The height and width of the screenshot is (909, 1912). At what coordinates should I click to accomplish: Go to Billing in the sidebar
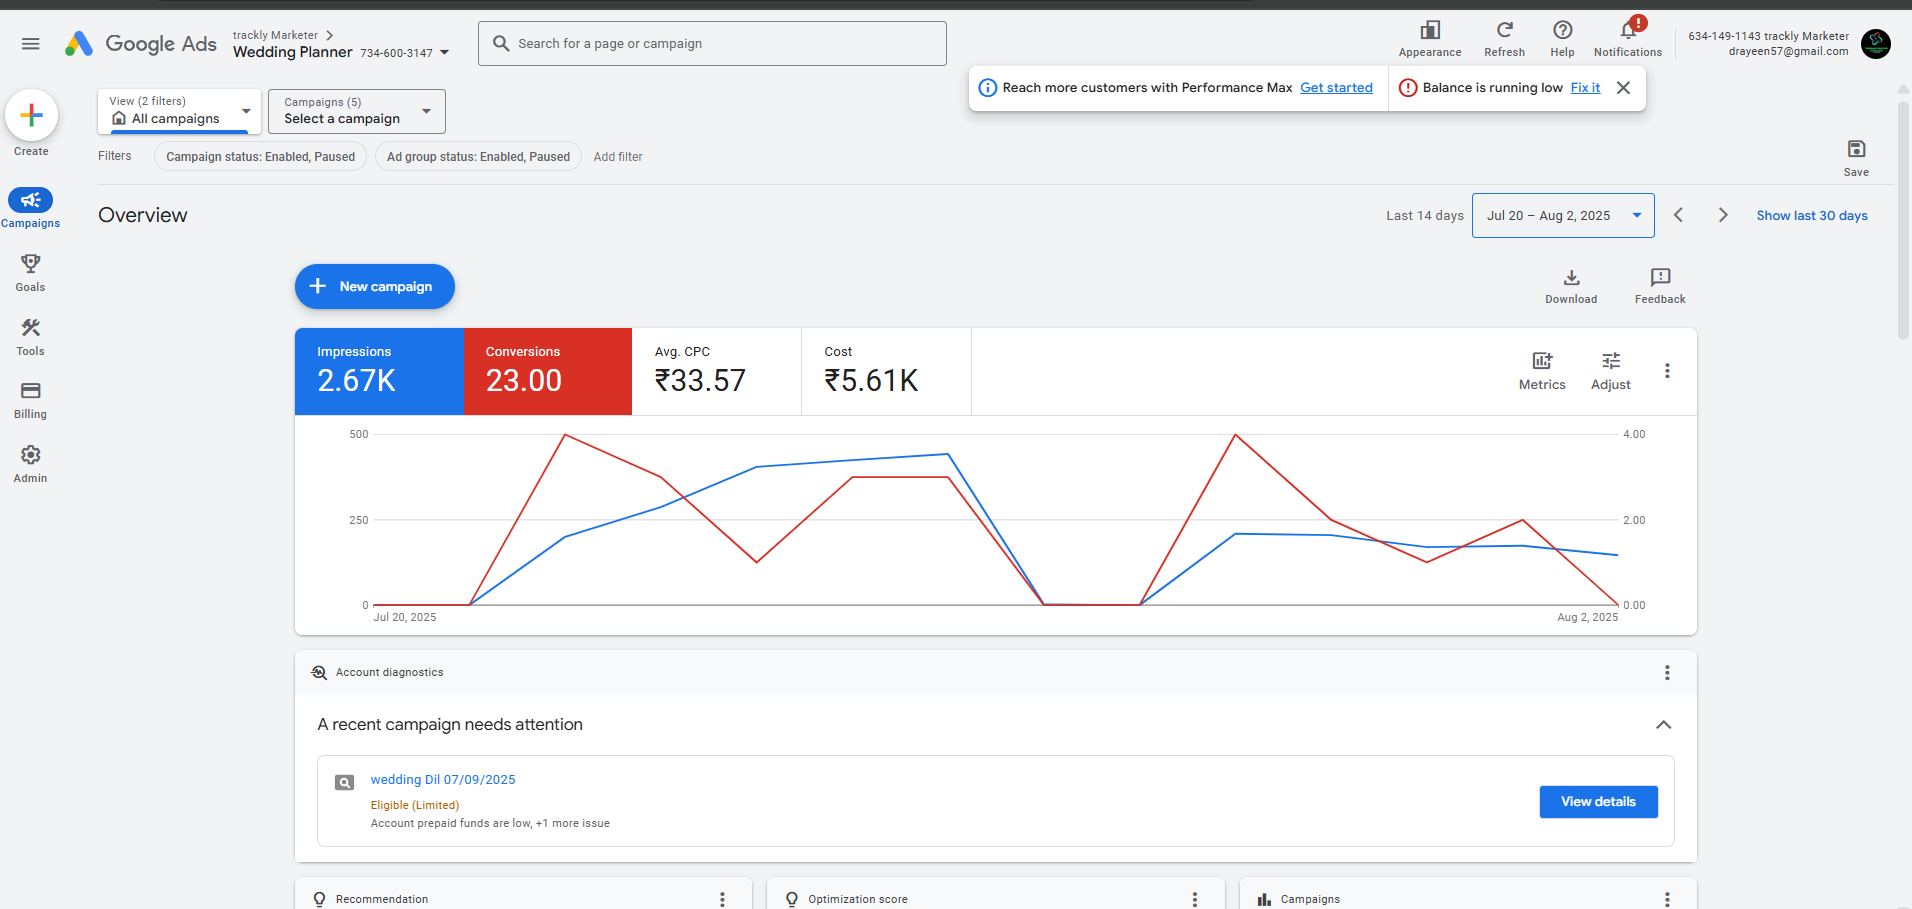[31, 399]
